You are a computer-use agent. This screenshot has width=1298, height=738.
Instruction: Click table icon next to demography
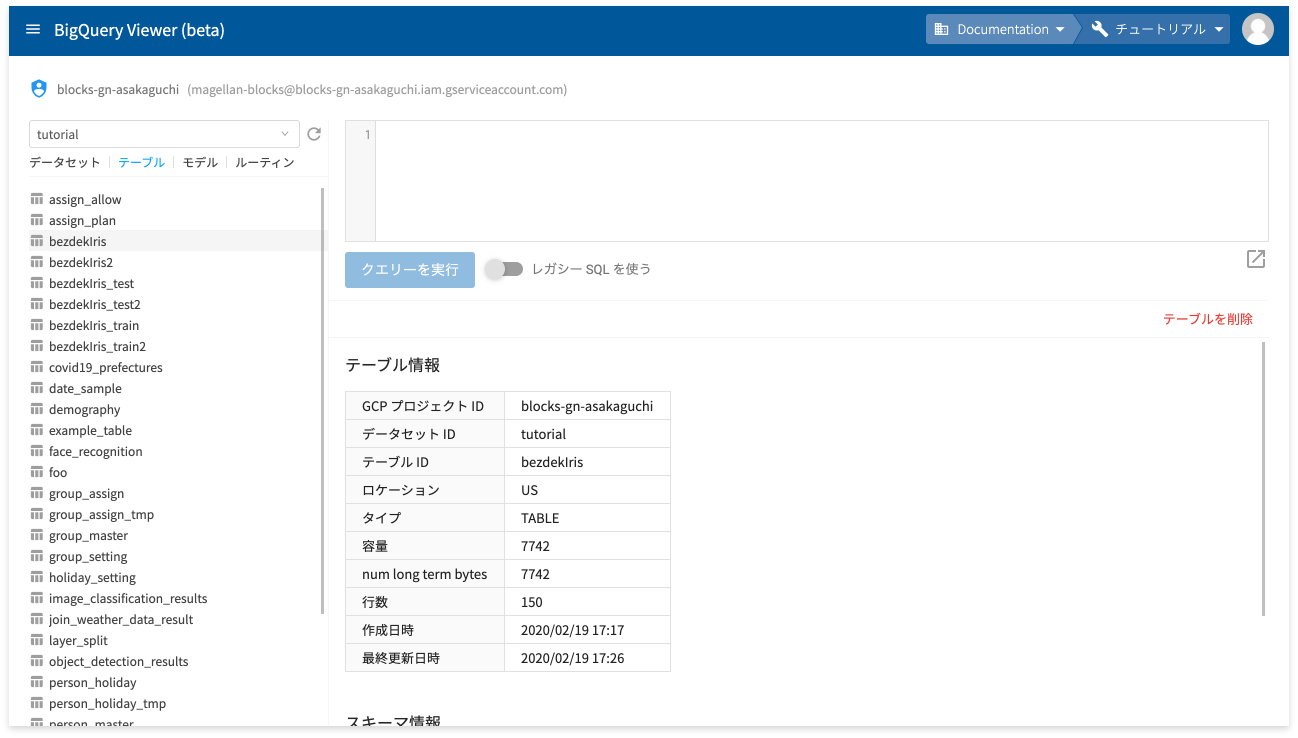pos(37,409)
